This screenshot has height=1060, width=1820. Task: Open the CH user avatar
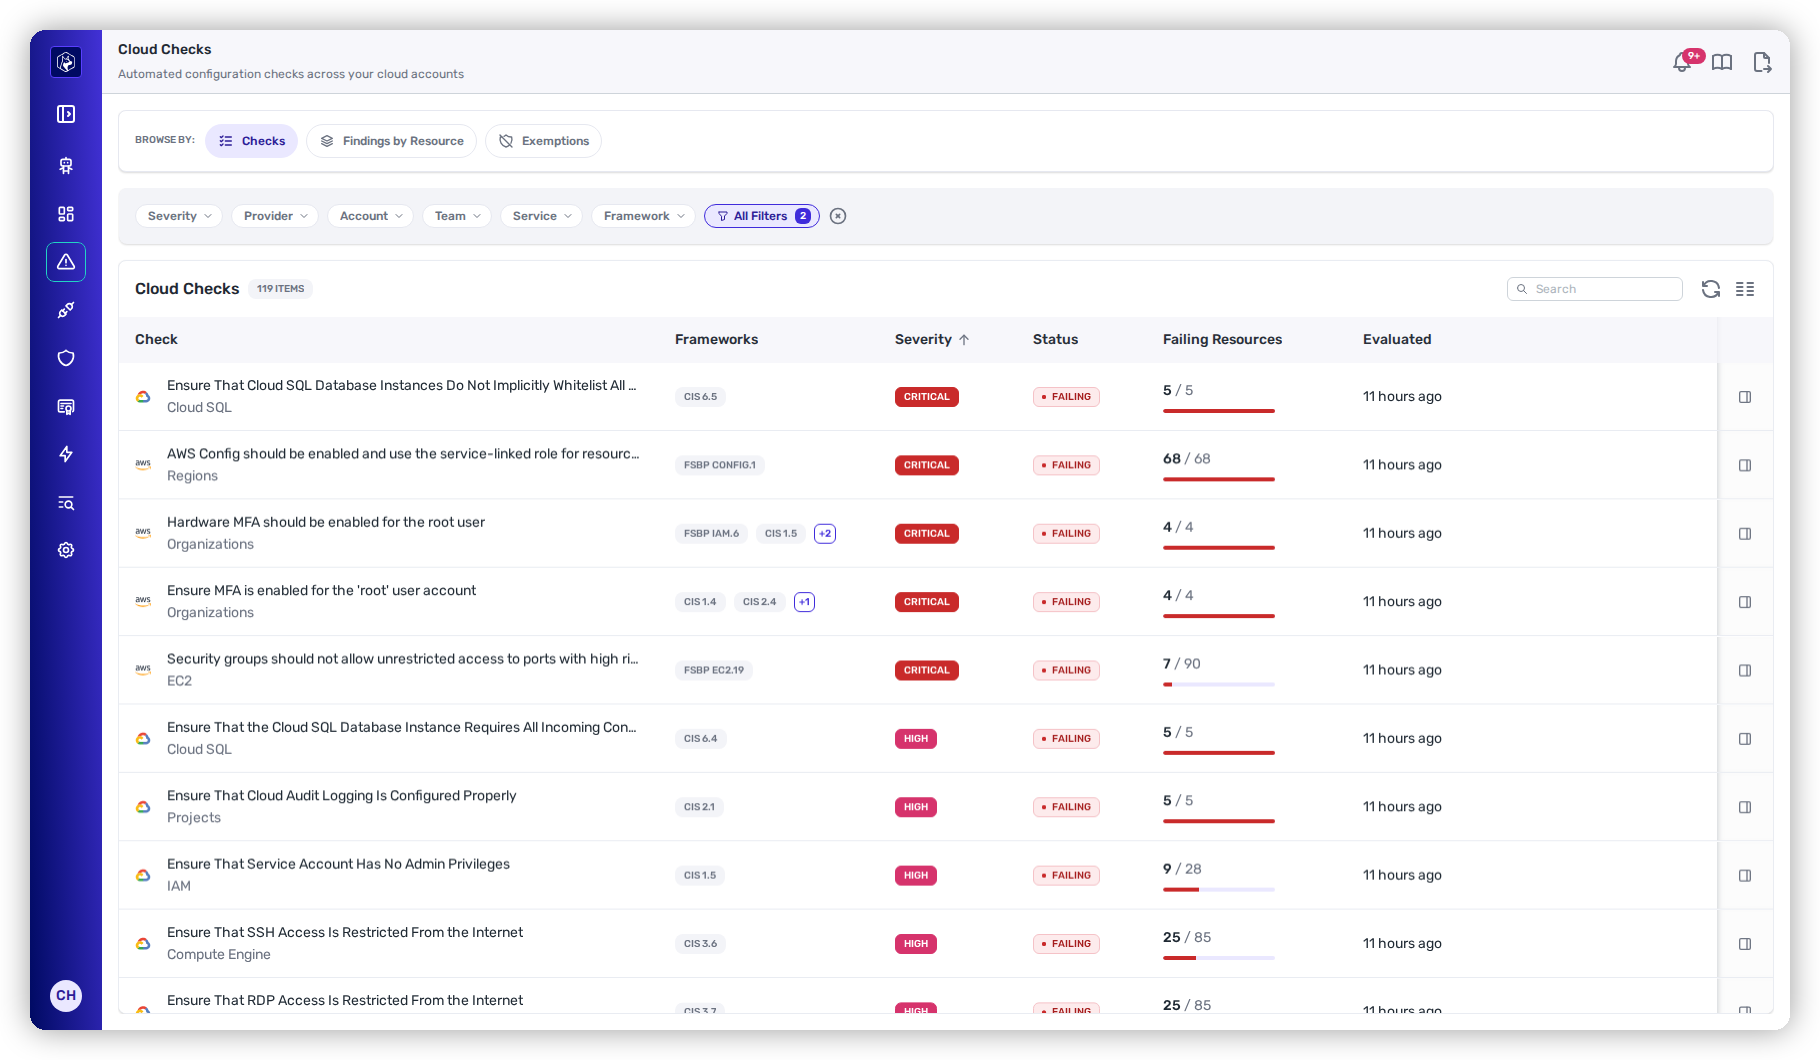[66, 996]
